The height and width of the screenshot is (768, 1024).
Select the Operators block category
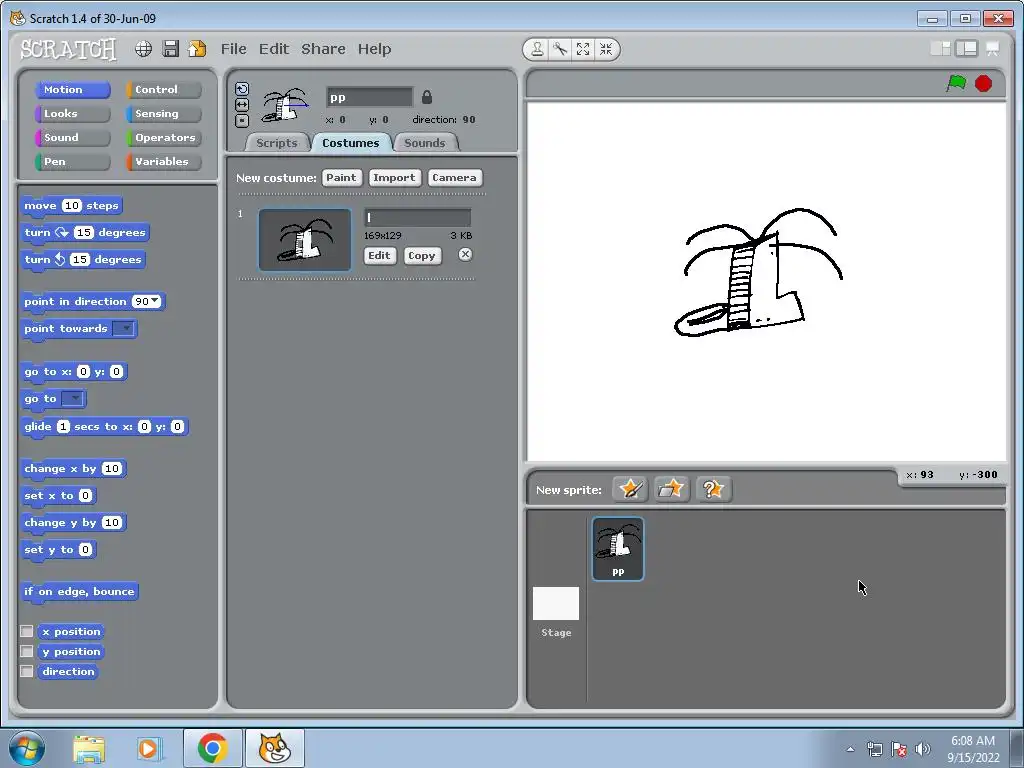click(163, 138)
